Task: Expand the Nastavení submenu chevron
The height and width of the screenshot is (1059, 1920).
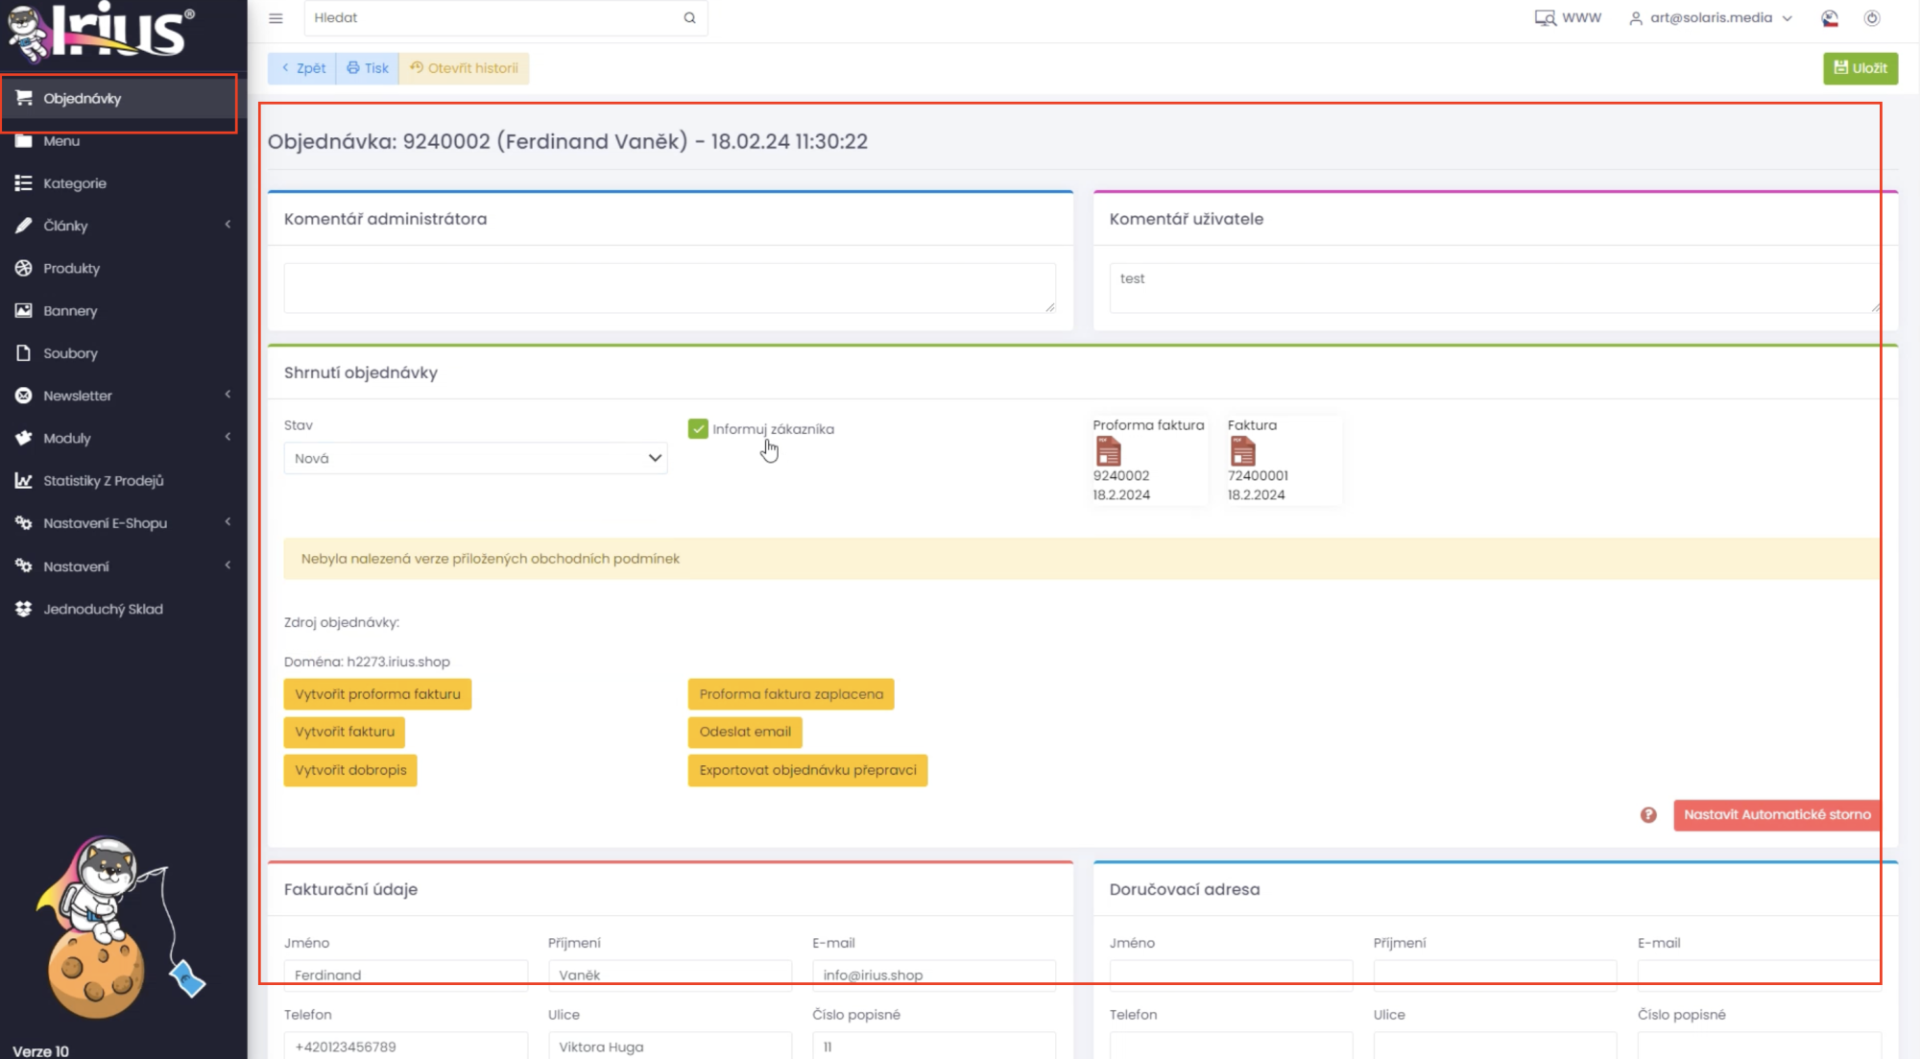Action: point(228,565)
